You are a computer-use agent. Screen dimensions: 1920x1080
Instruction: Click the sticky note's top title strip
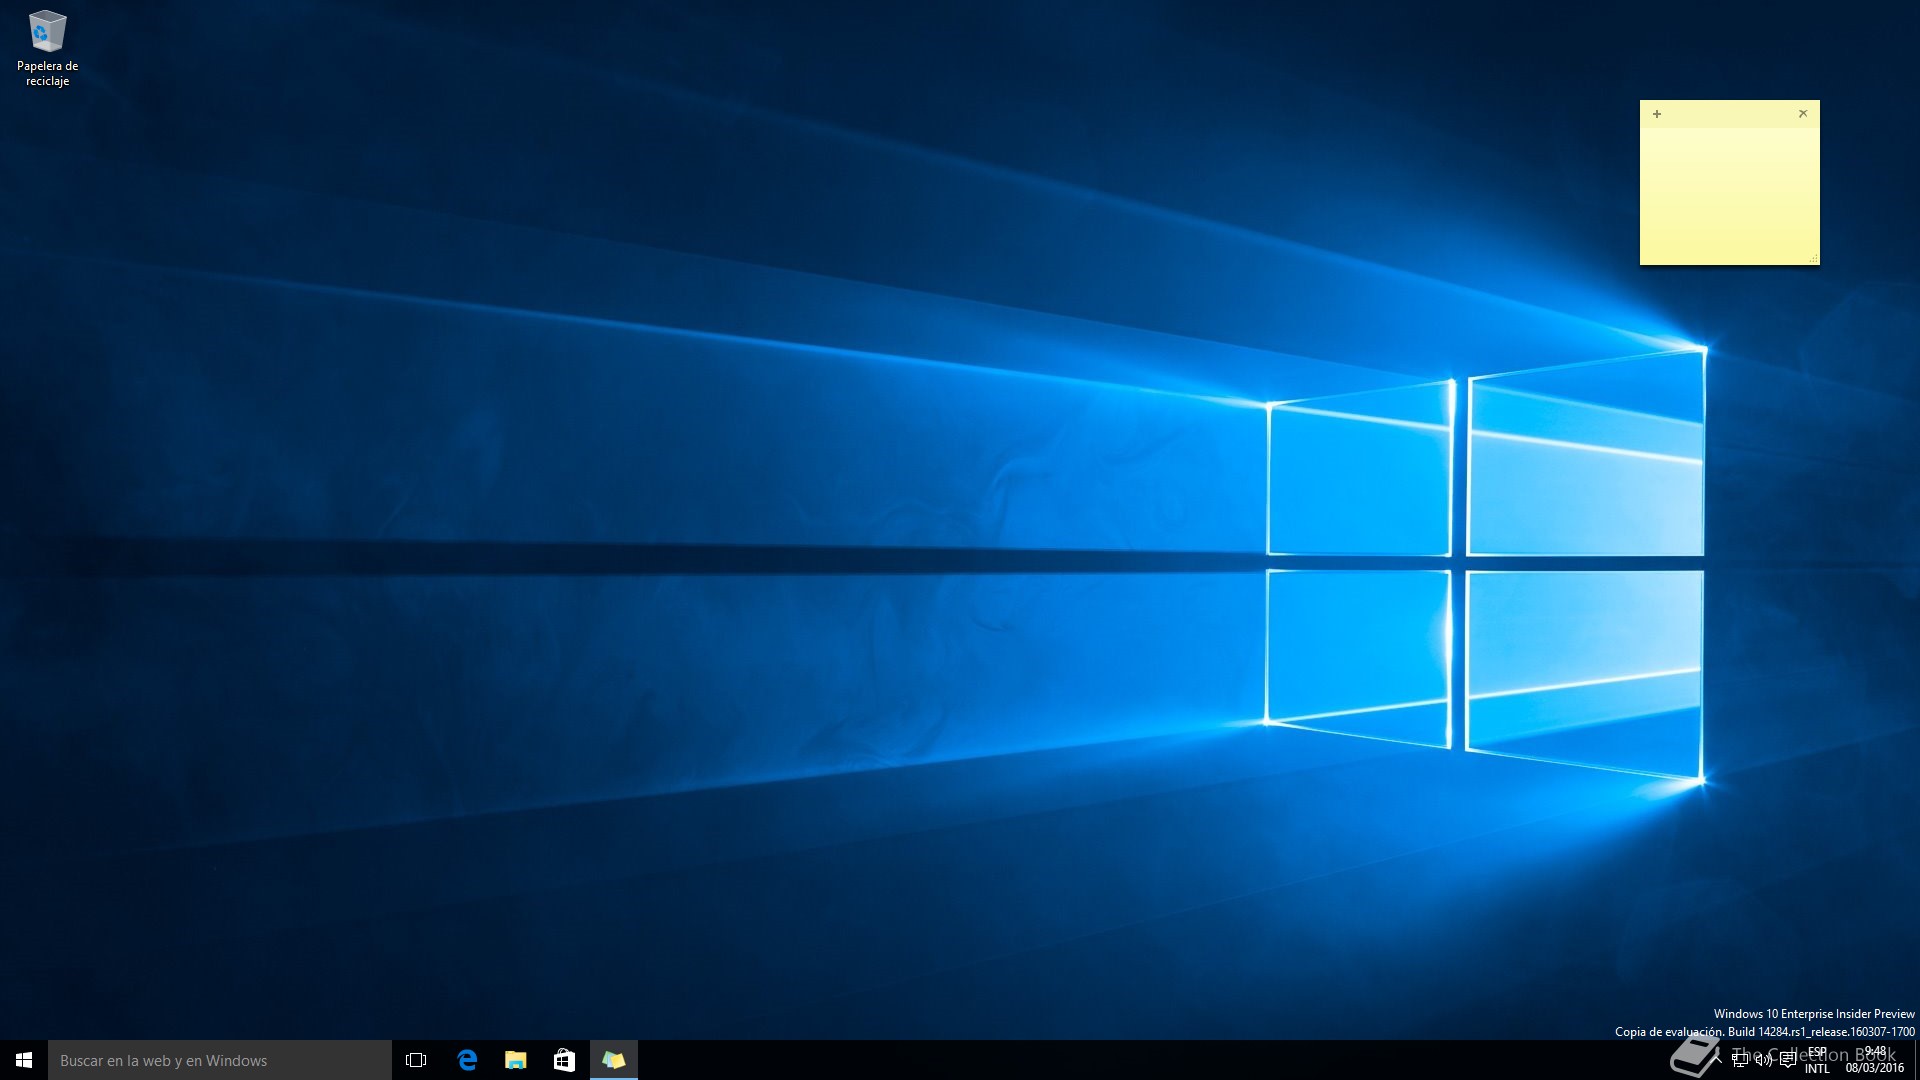click(x=1729, y=114)
